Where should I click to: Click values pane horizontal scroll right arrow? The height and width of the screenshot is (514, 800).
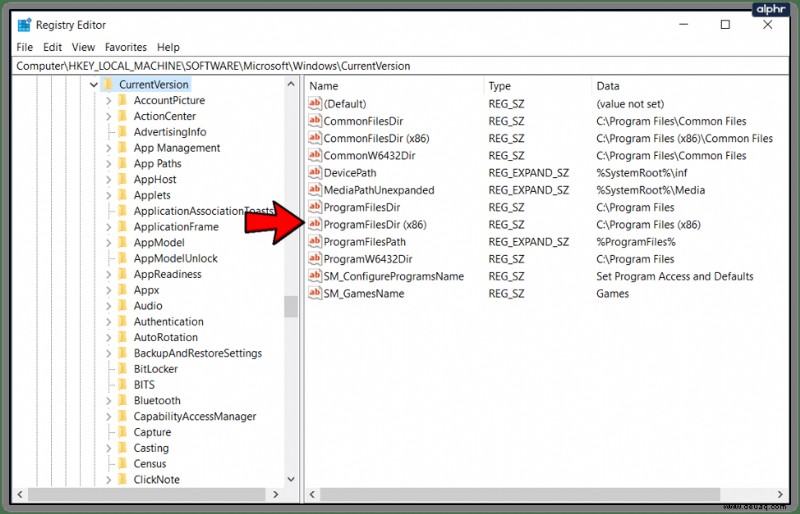point(780,495)
